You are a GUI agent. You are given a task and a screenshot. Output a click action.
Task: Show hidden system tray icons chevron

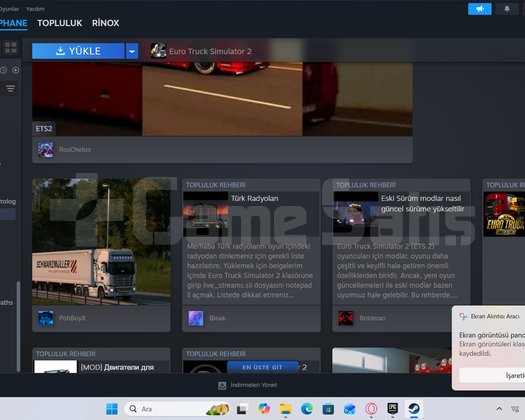pyautogui.click(x=499, y=409)
